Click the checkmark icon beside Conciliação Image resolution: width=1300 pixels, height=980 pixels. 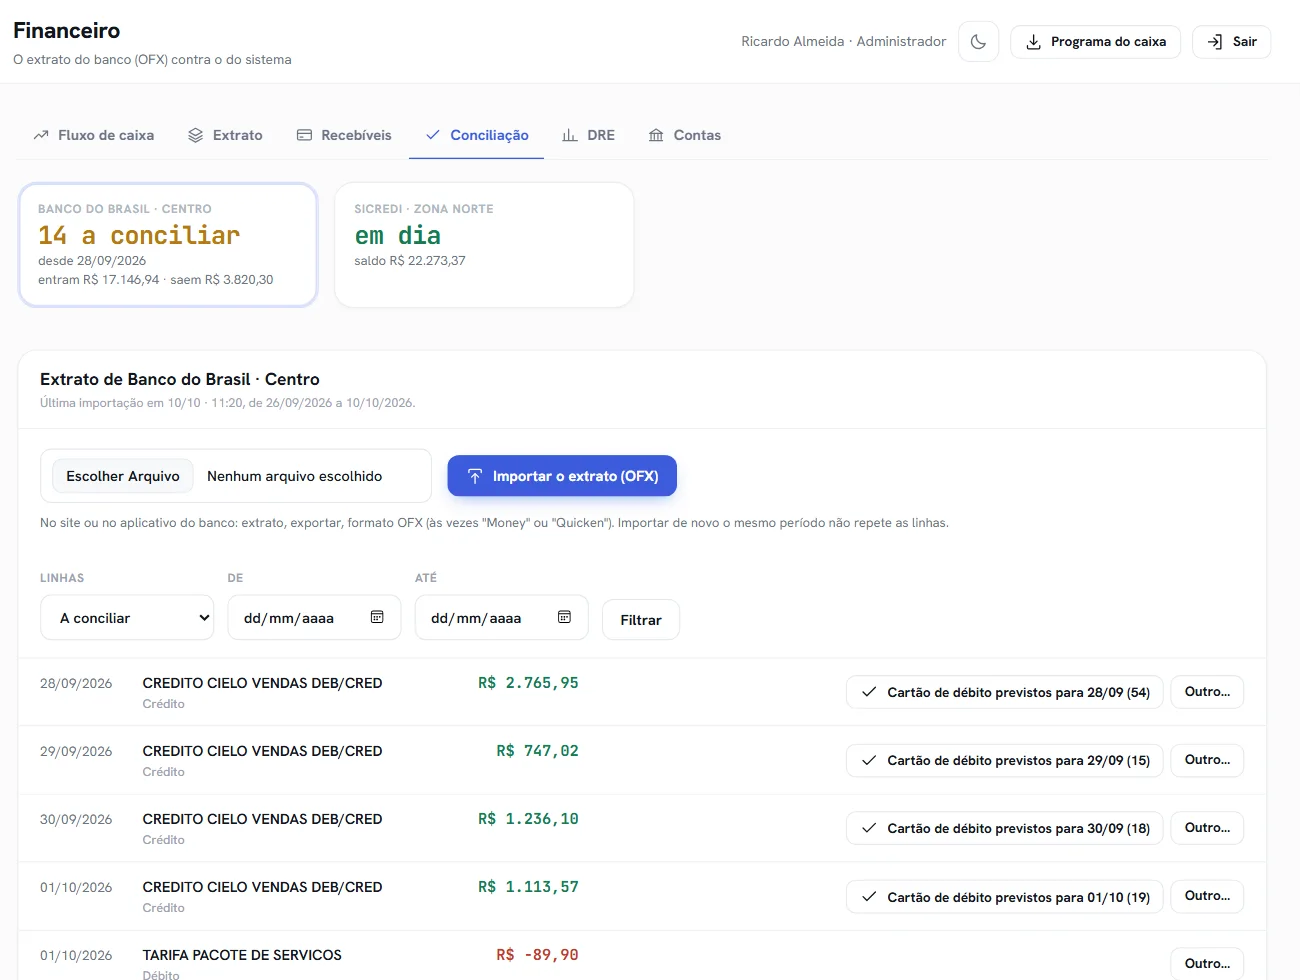coord(433,135)
